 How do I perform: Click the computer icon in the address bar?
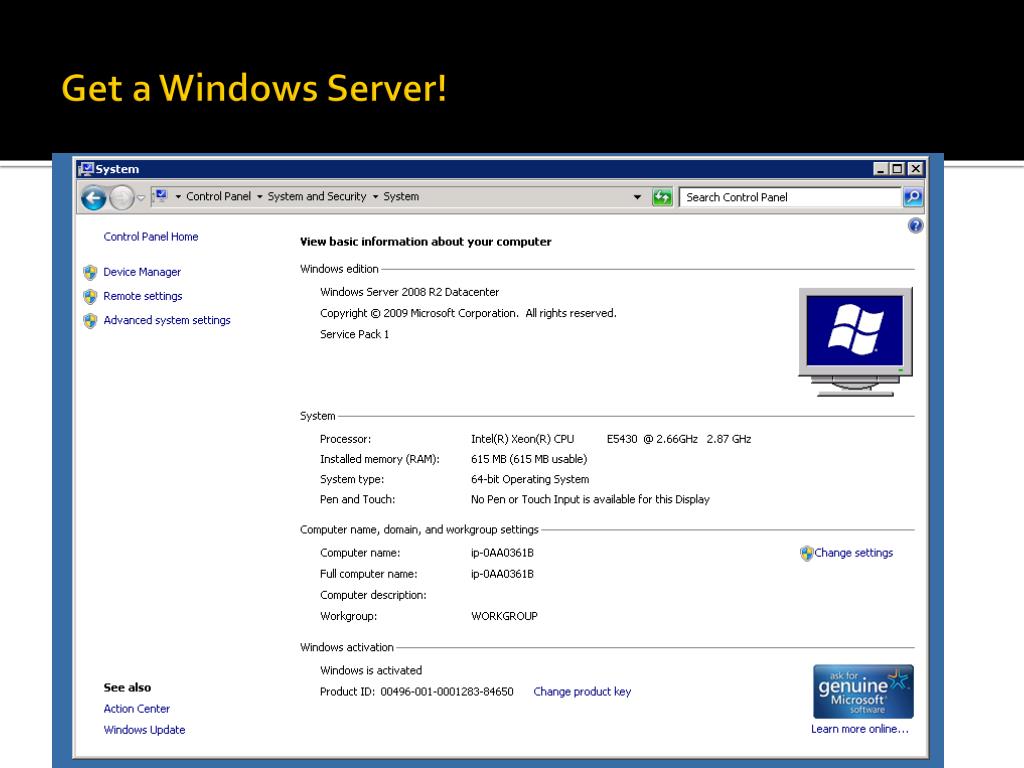coord(161,196)
